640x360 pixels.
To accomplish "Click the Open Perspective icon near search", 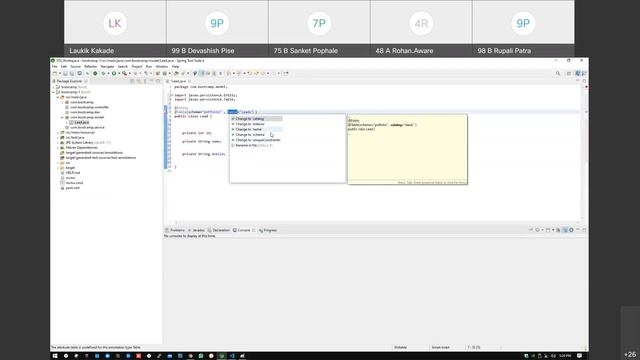I will [569, 73].
